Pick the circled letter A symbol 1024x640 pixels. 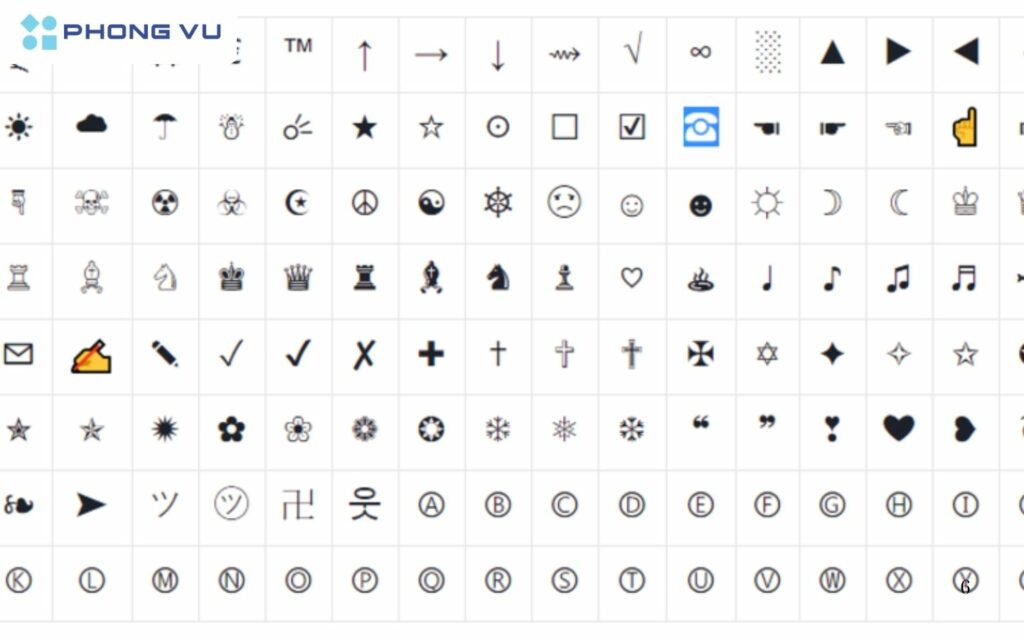click(x=431, y=505)
